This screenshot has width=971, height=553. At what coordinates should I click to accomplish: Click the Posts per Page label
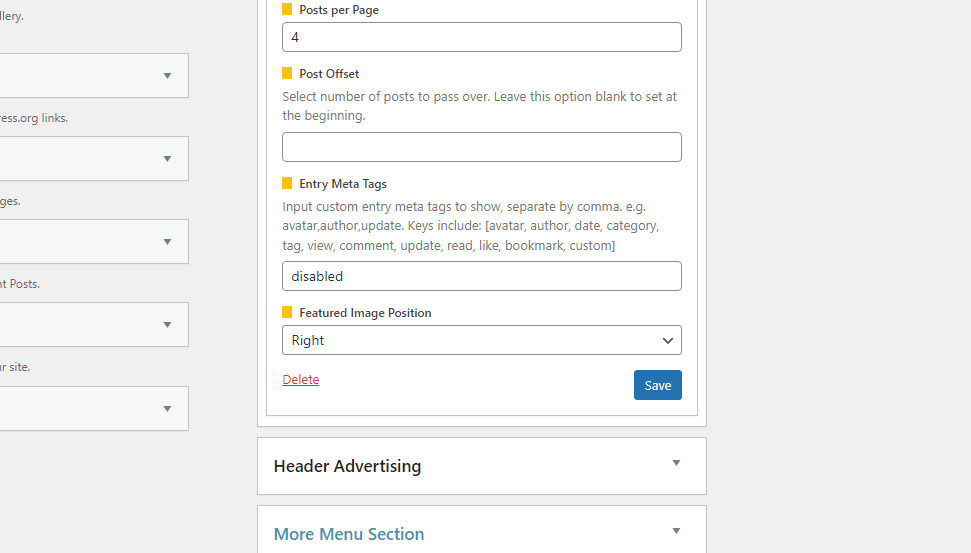pyautogui.click(x=339, y=10)
